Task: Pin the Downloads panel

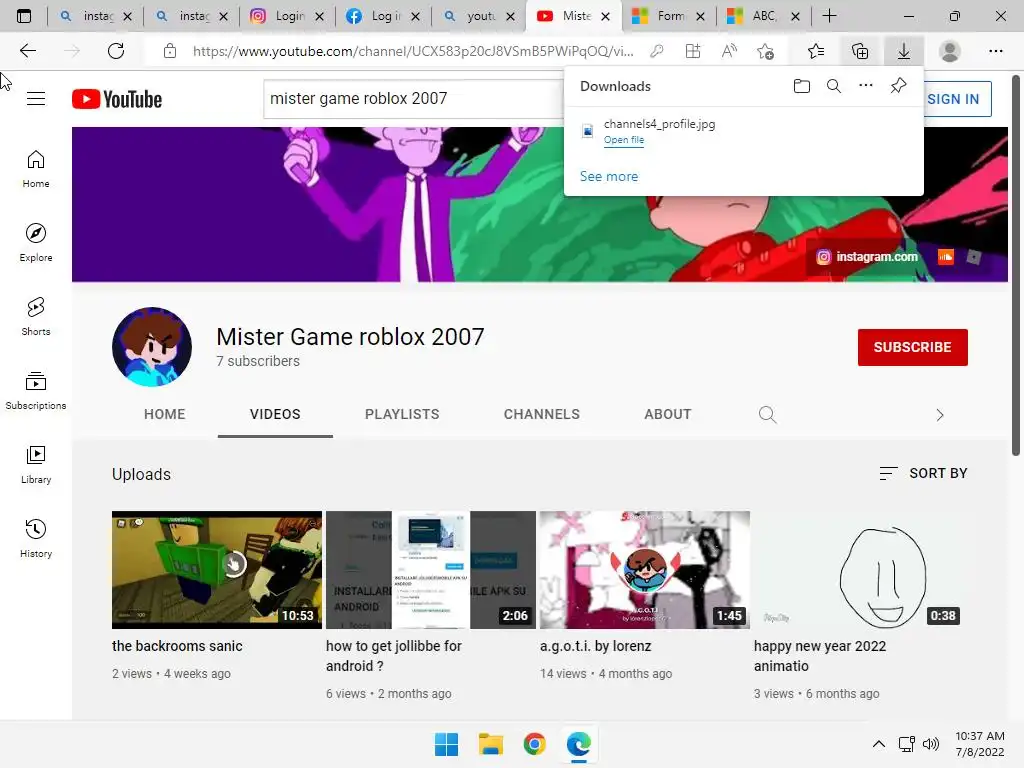Action: 899,86
